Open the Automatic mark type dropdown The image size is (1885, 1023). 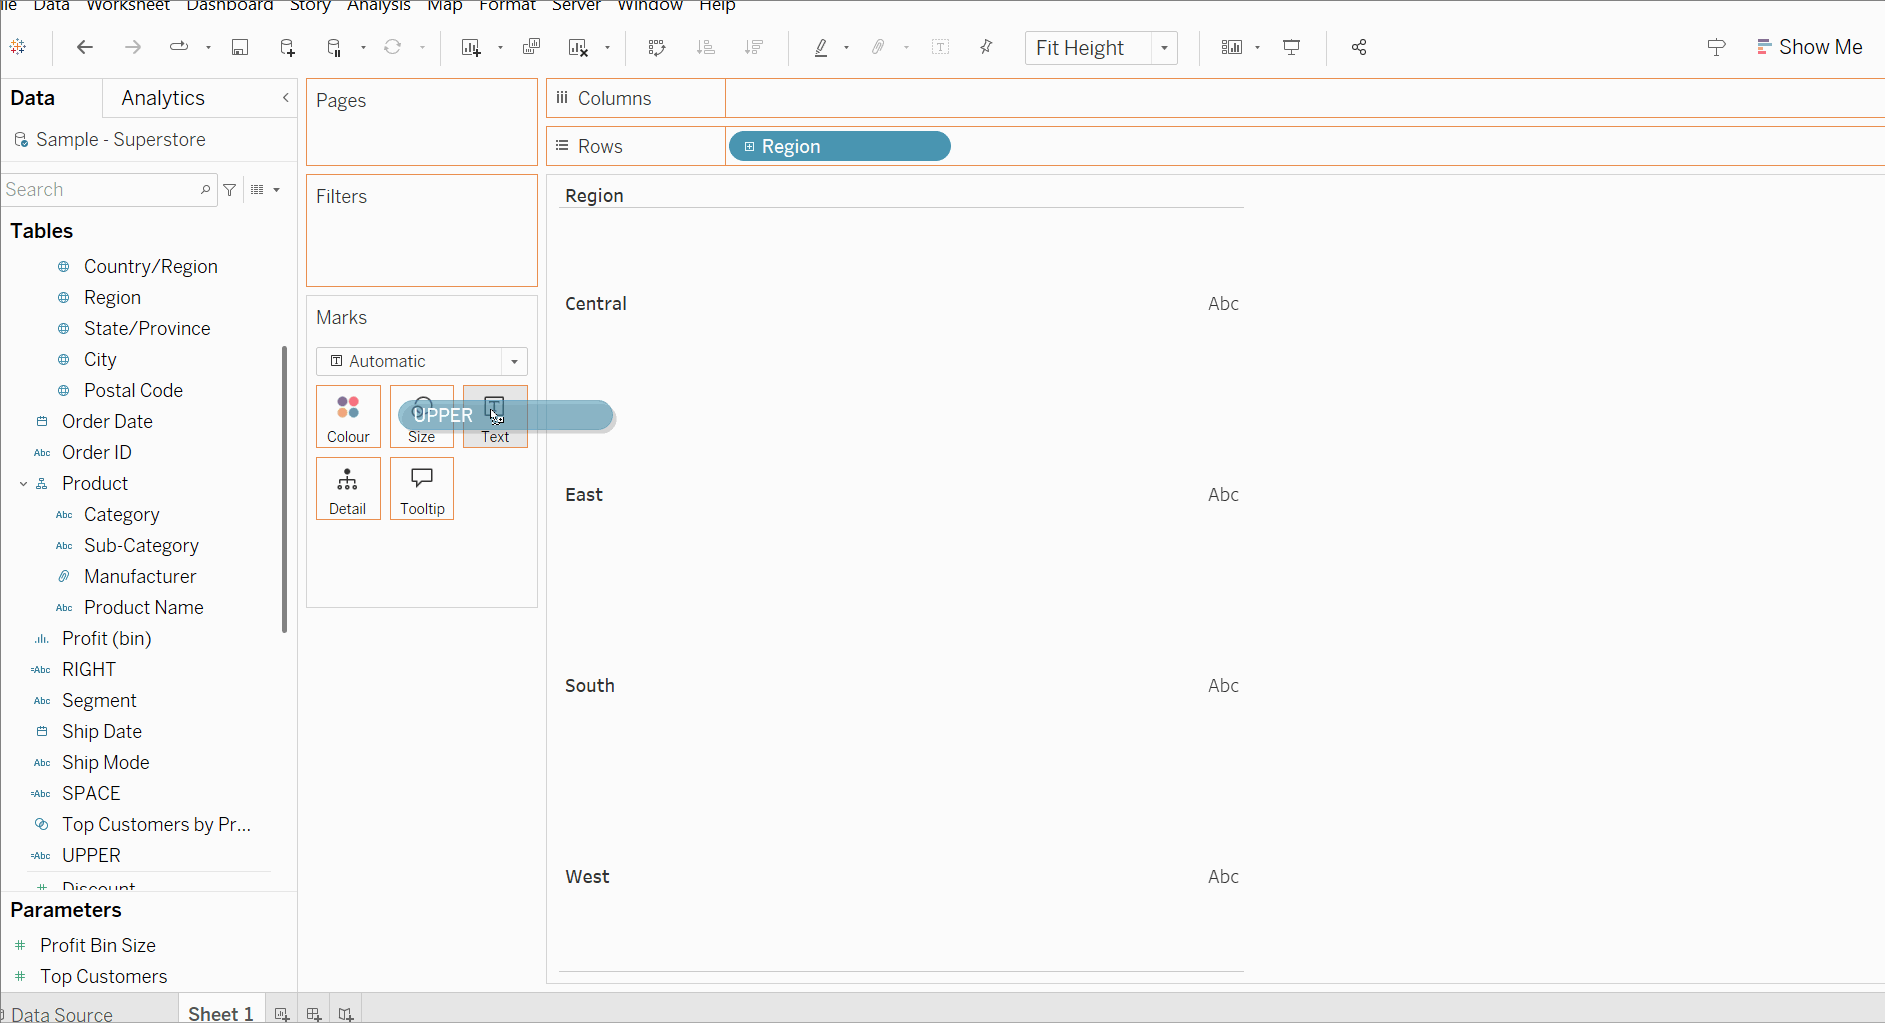(514, 361)
